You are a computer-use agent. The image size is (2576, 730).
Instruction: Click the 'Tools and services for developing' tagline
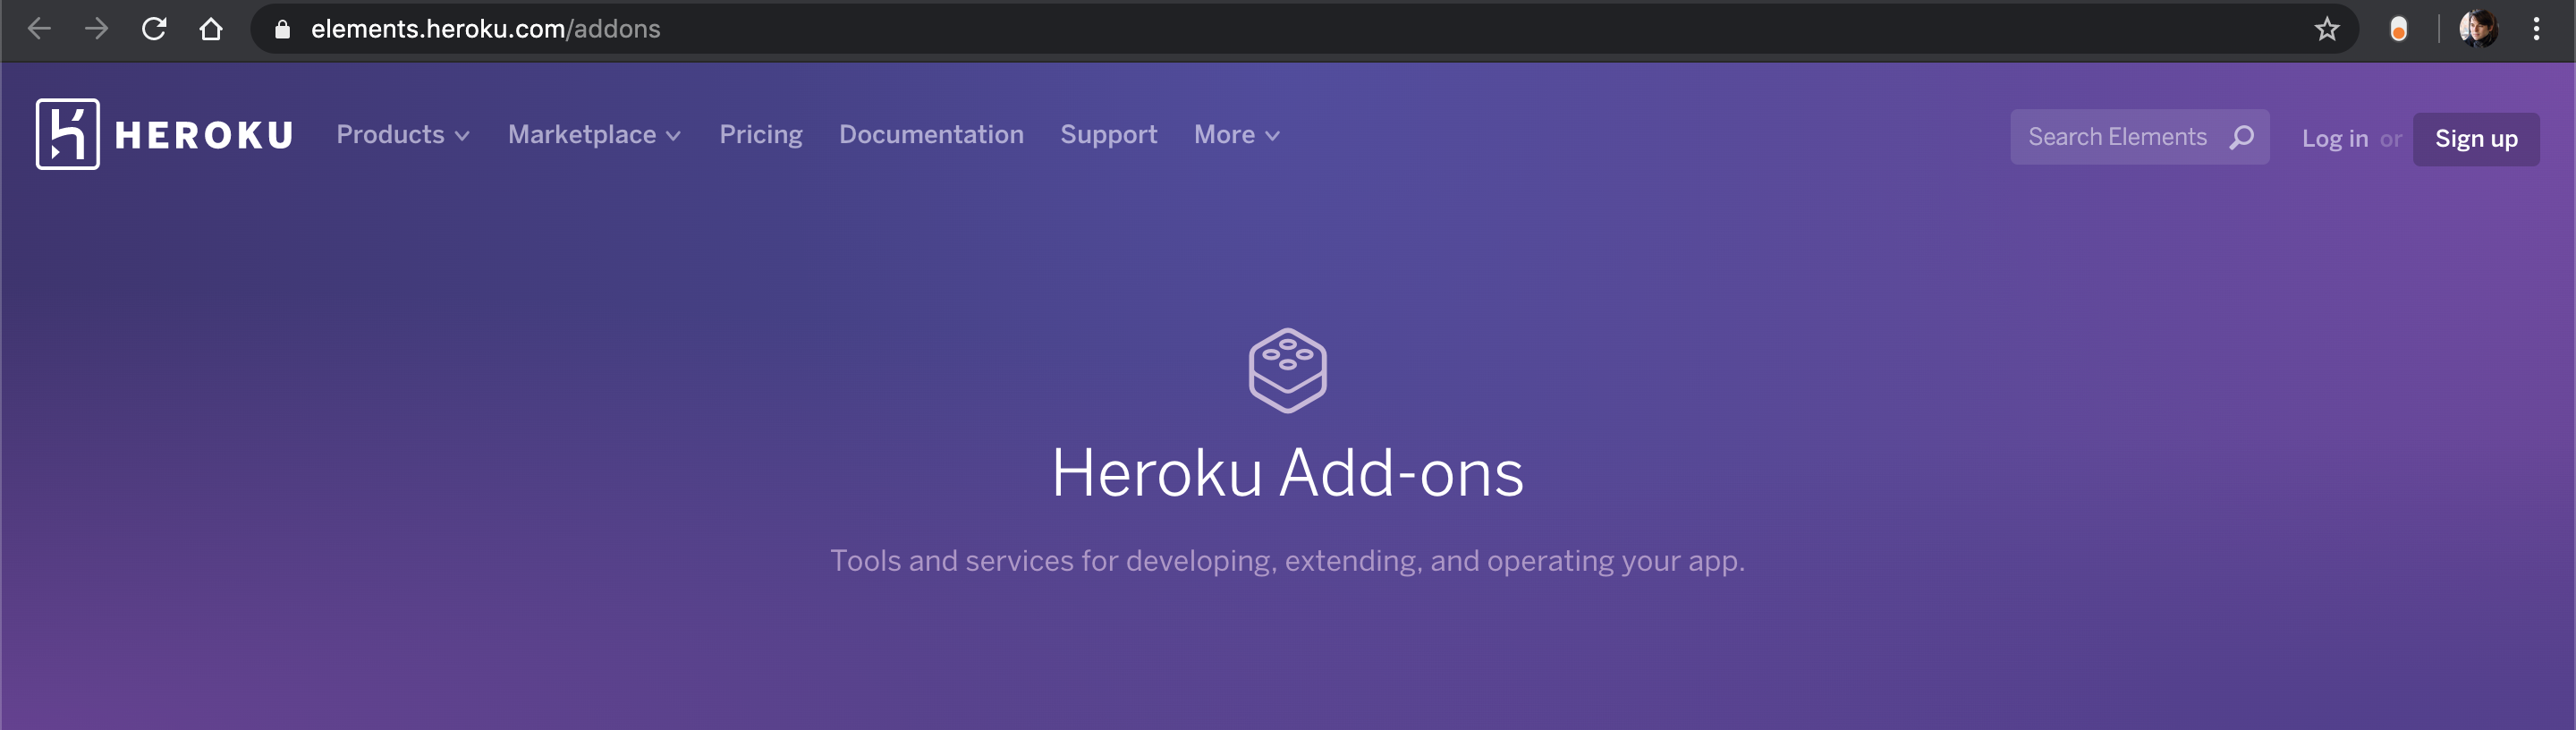pyautogui.click(x=1287, y=561)
